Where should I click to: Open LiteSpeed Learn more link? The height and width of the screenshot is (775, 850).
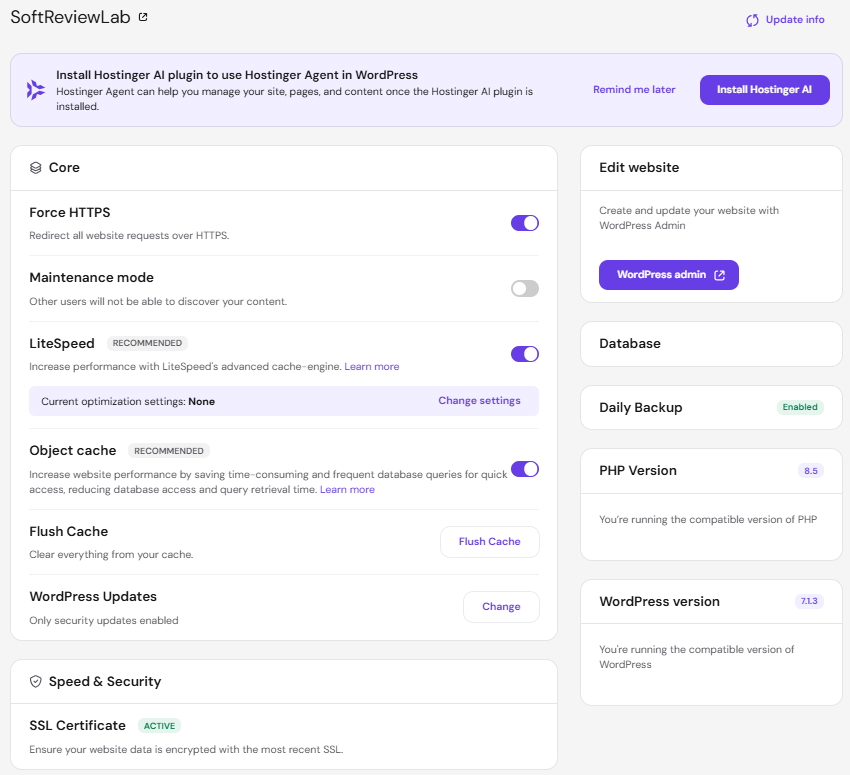371,367
